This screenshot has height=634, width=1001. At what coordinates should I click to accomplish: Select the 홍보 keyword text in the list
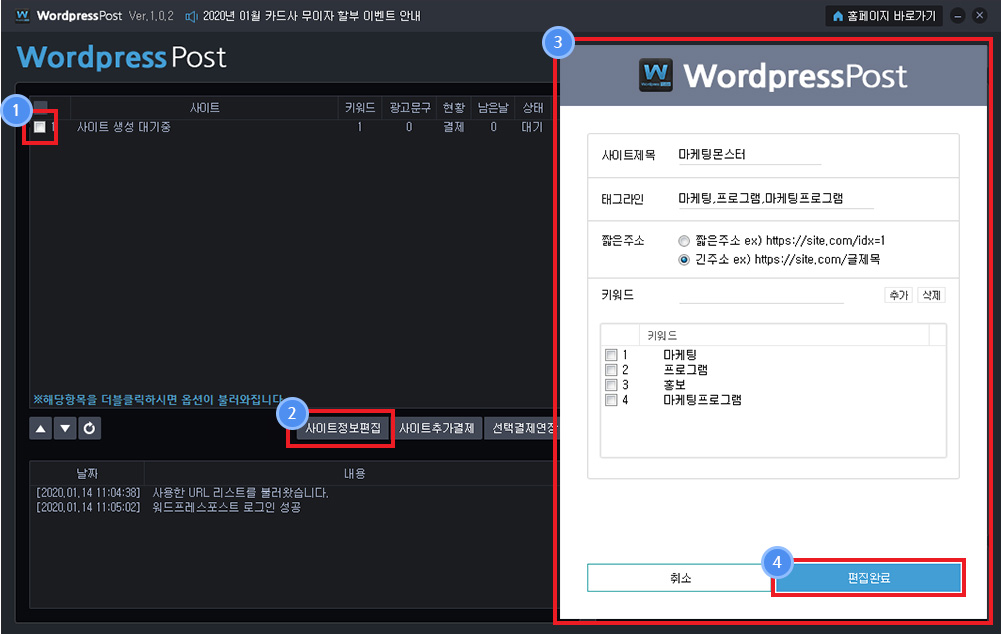coord(674,385)
